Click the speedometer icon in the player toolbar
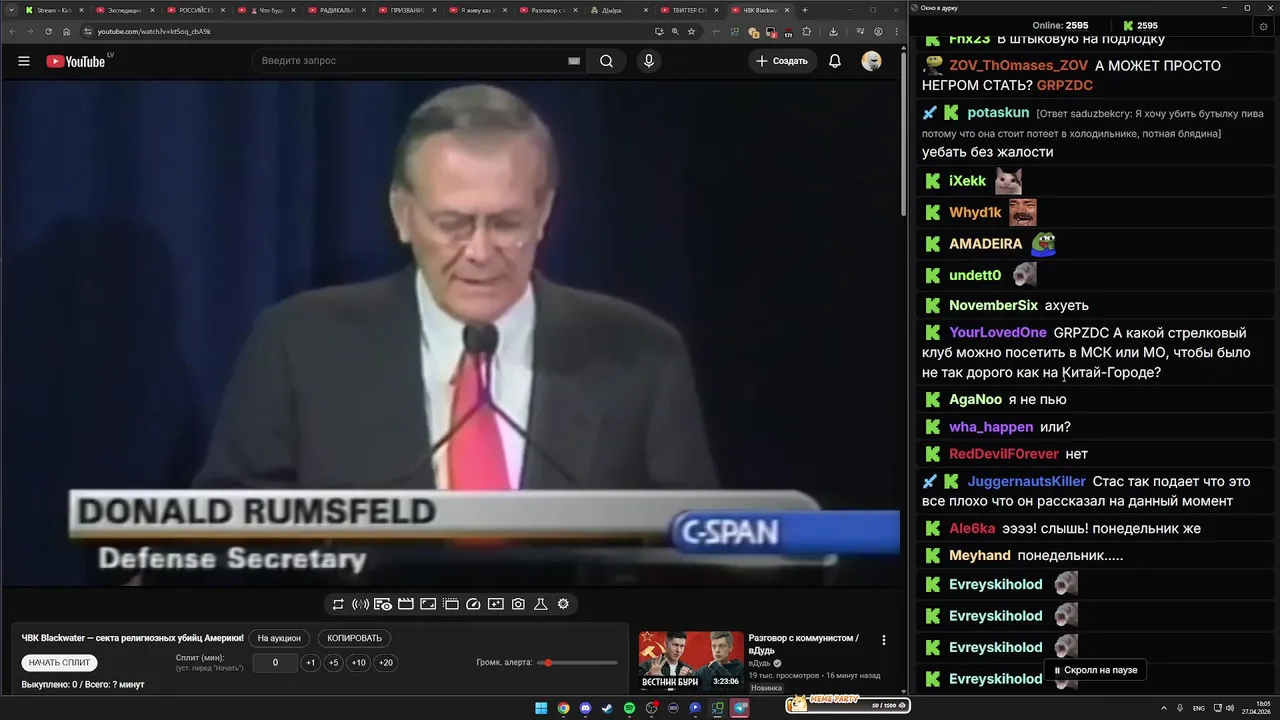The image size is (1280, 720). tap(473, 604)
